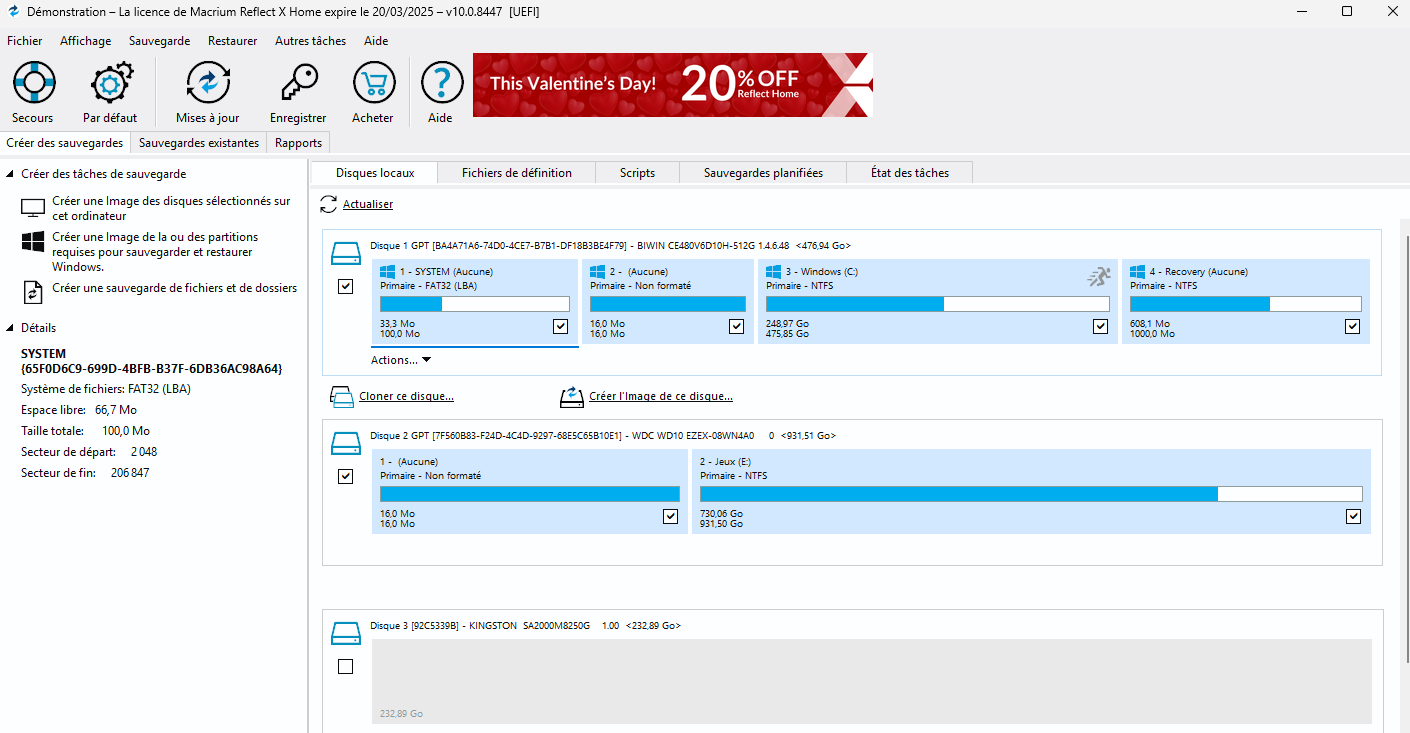This screenshot has width=1410, height=733.
Task: Click the Secours lifebuoy icon
Action: (x=33, y=83)
